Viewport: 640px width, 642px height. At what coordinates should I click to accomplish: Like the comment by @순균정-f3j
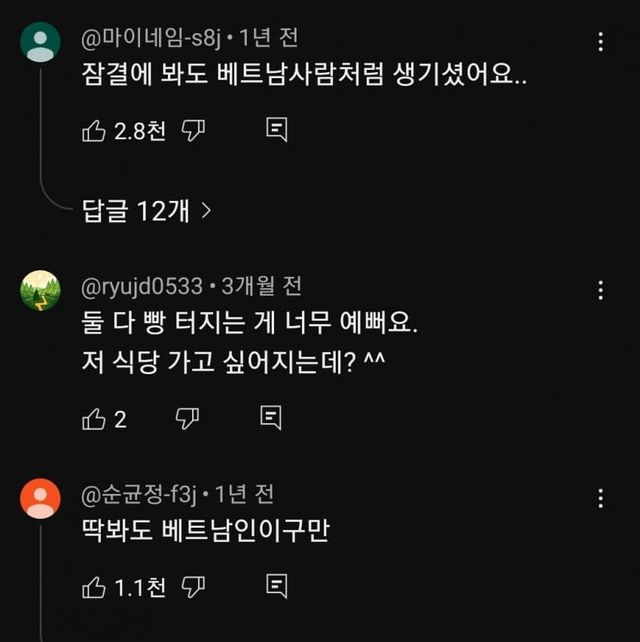pos(93,587)
